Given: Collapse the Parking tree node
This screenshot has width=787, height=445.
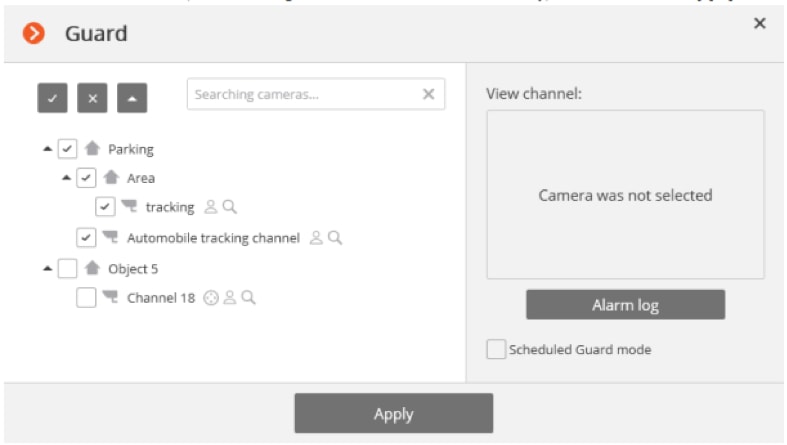Looking at the screenshot, I should tap(47, 149).
